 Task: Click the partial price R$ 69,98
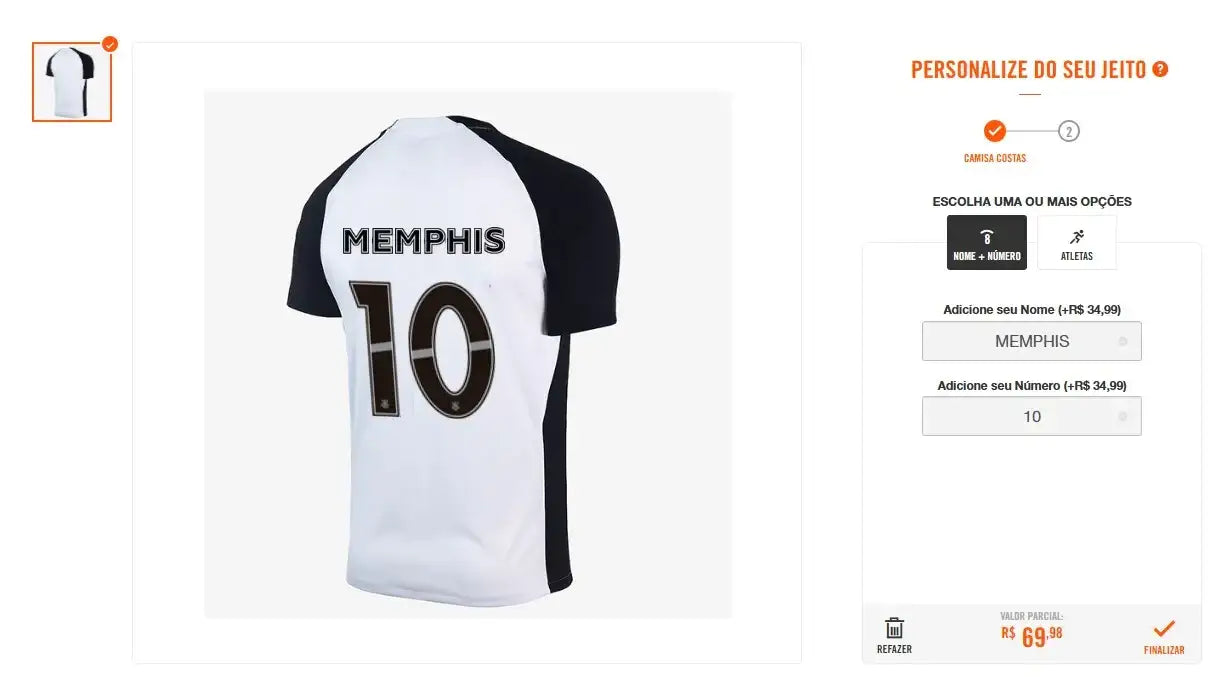pyautogui.click(x=1031, y=635)
